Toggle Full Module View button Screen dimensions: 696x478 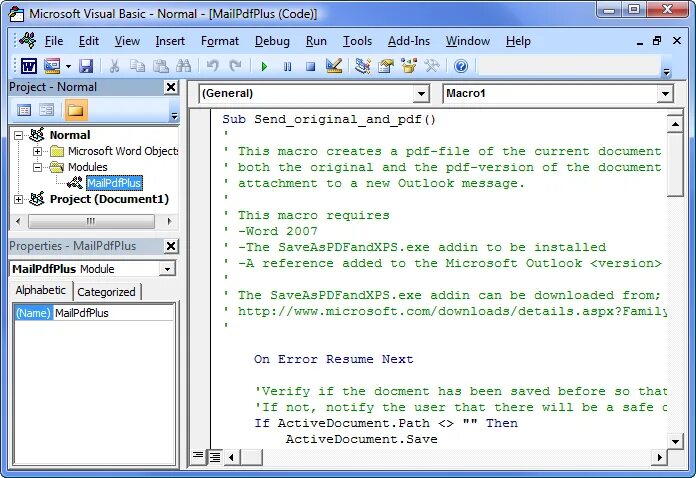pyautogui.click(x=215, y=457)
